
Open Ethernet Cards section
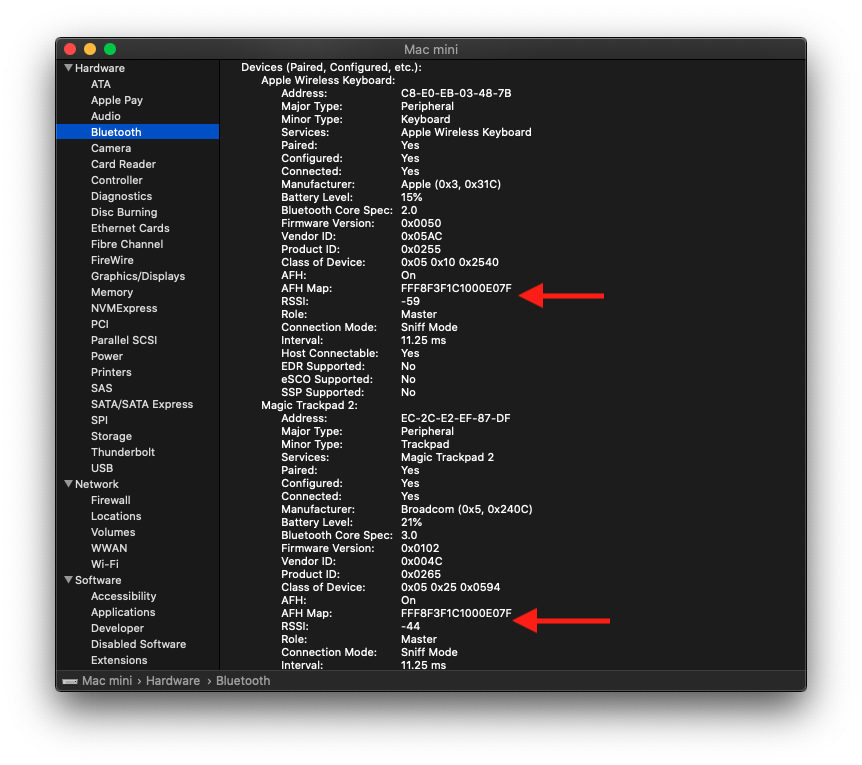pyautogui.click(x=130, y=228)
